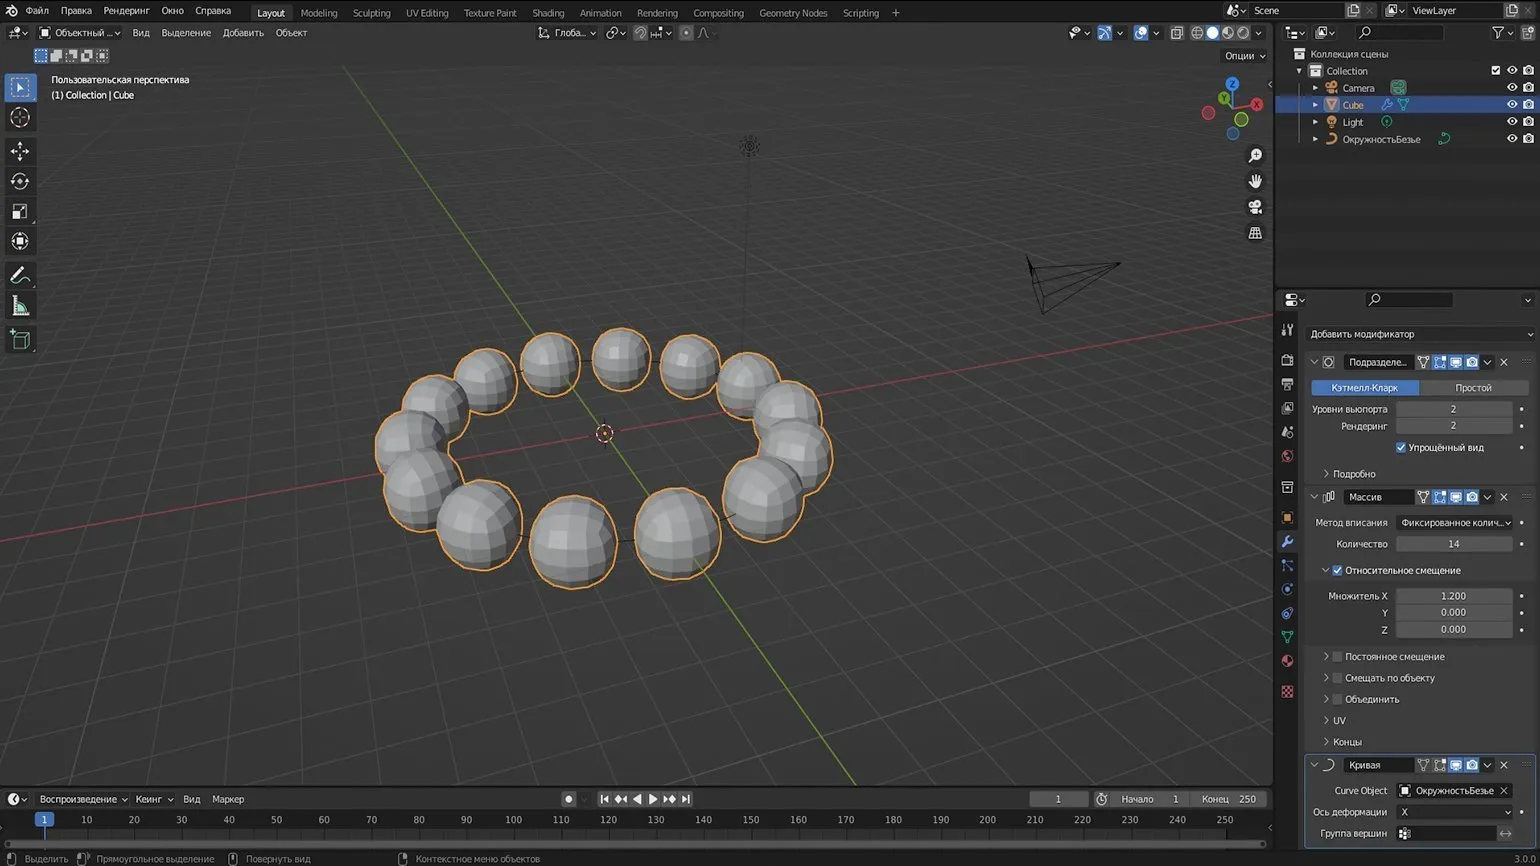Switch to orthographic grid view icon

pyautogui.click(x=1255, y=233)
